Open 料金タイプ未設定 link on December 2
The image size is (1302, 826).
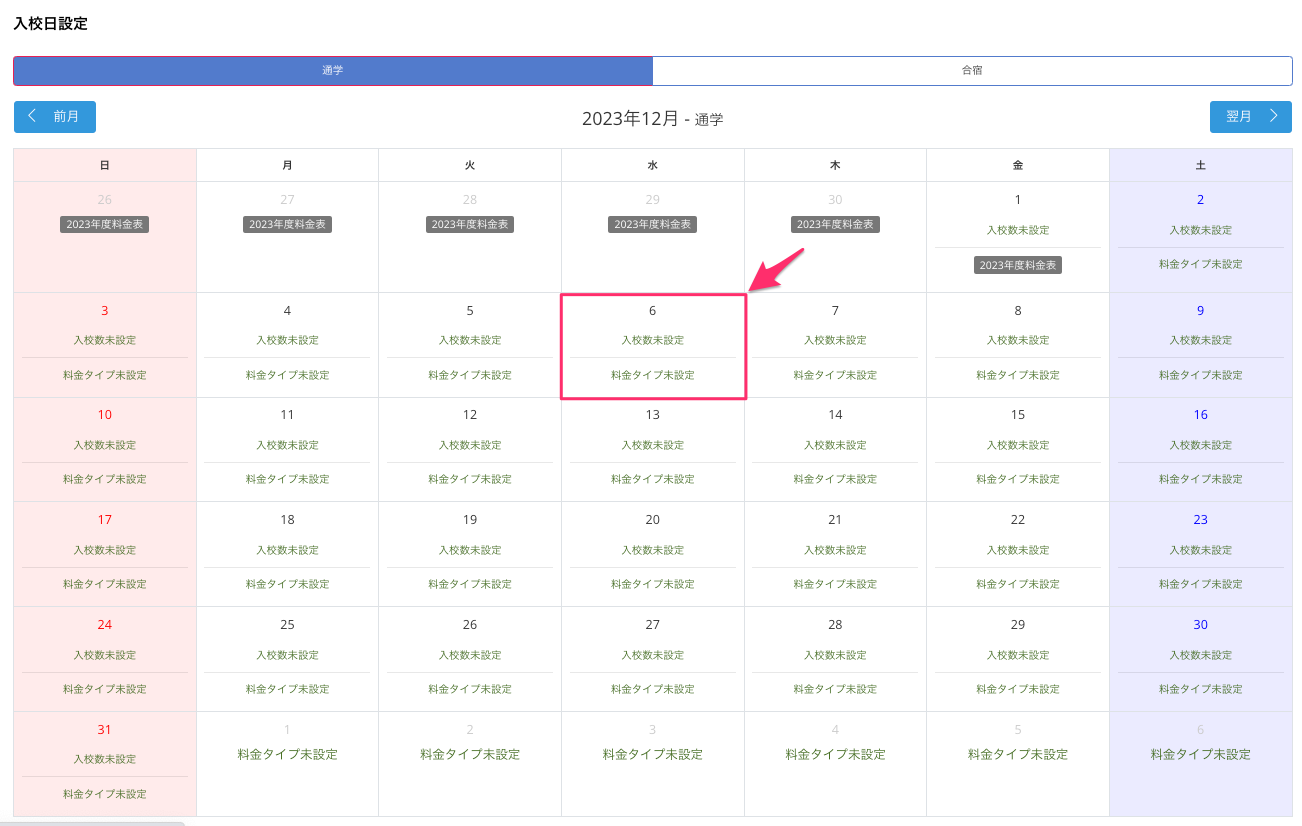pyautogui.click(x=1200, y=265)
